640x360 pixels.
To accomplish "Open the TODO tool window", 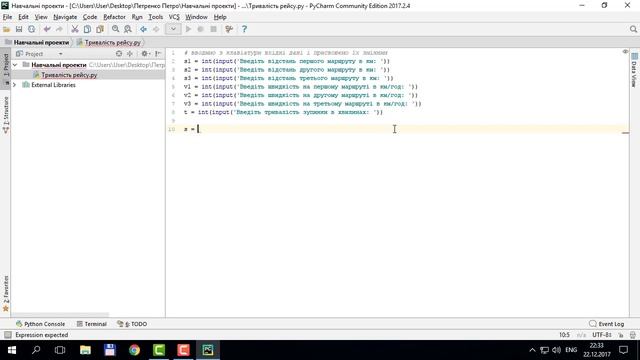I will pos(132,324).
